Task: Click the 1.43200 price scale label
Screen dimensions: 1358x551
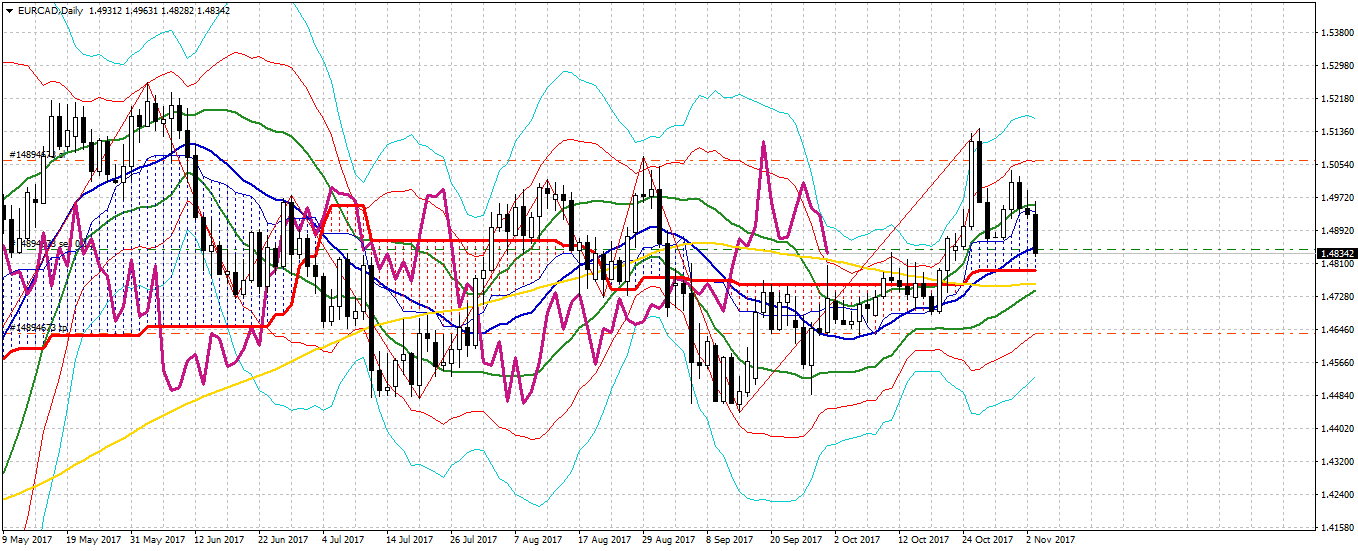Action: coord(1336,462)
